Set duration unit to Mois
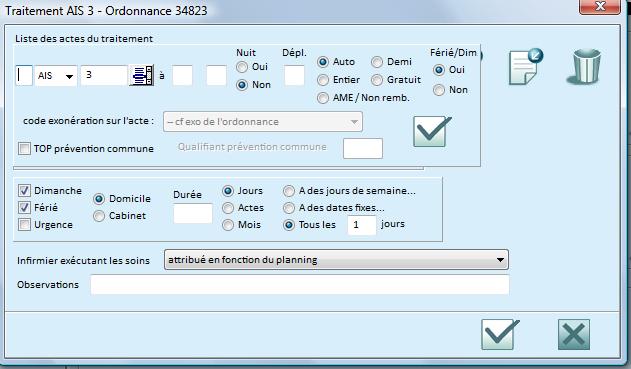631x369 pixels. click(x=228, y=225)
